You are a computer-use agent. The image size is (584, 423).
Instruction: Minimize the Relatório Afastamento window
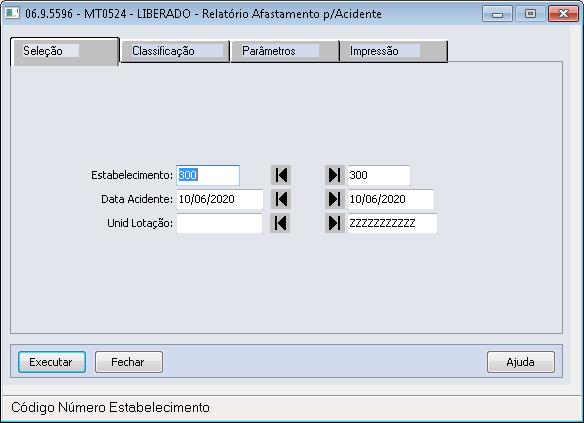pos(497,14)
